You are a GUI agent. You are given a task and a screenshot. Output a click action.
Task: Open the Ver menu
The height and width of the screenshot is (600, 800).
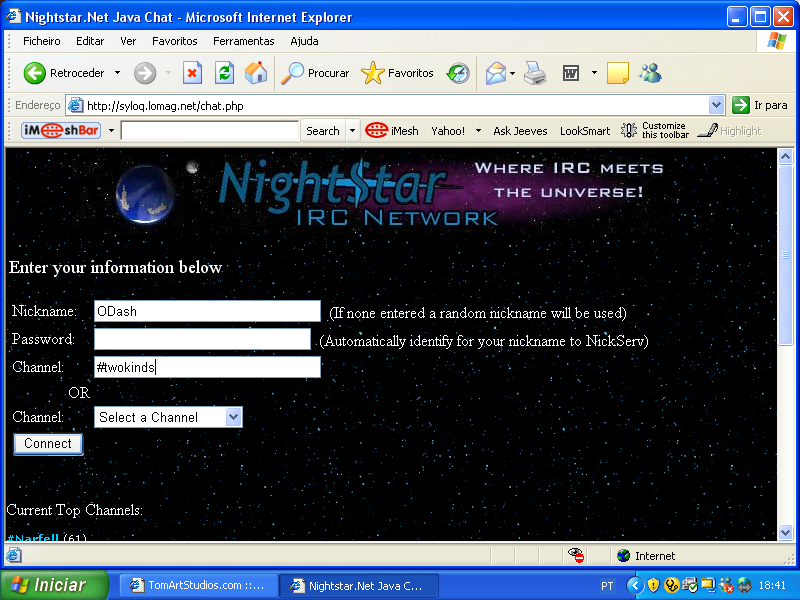(128, 41)
